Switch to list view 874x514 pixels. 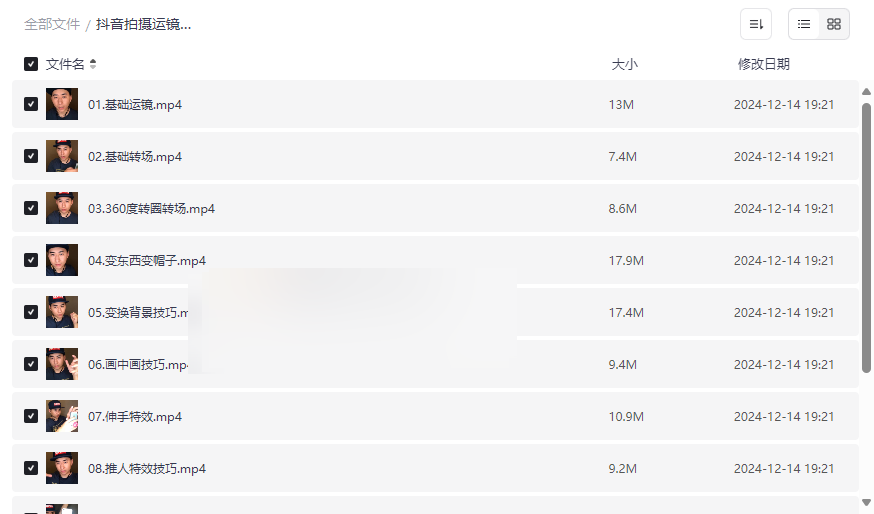(x=804, y=24)
